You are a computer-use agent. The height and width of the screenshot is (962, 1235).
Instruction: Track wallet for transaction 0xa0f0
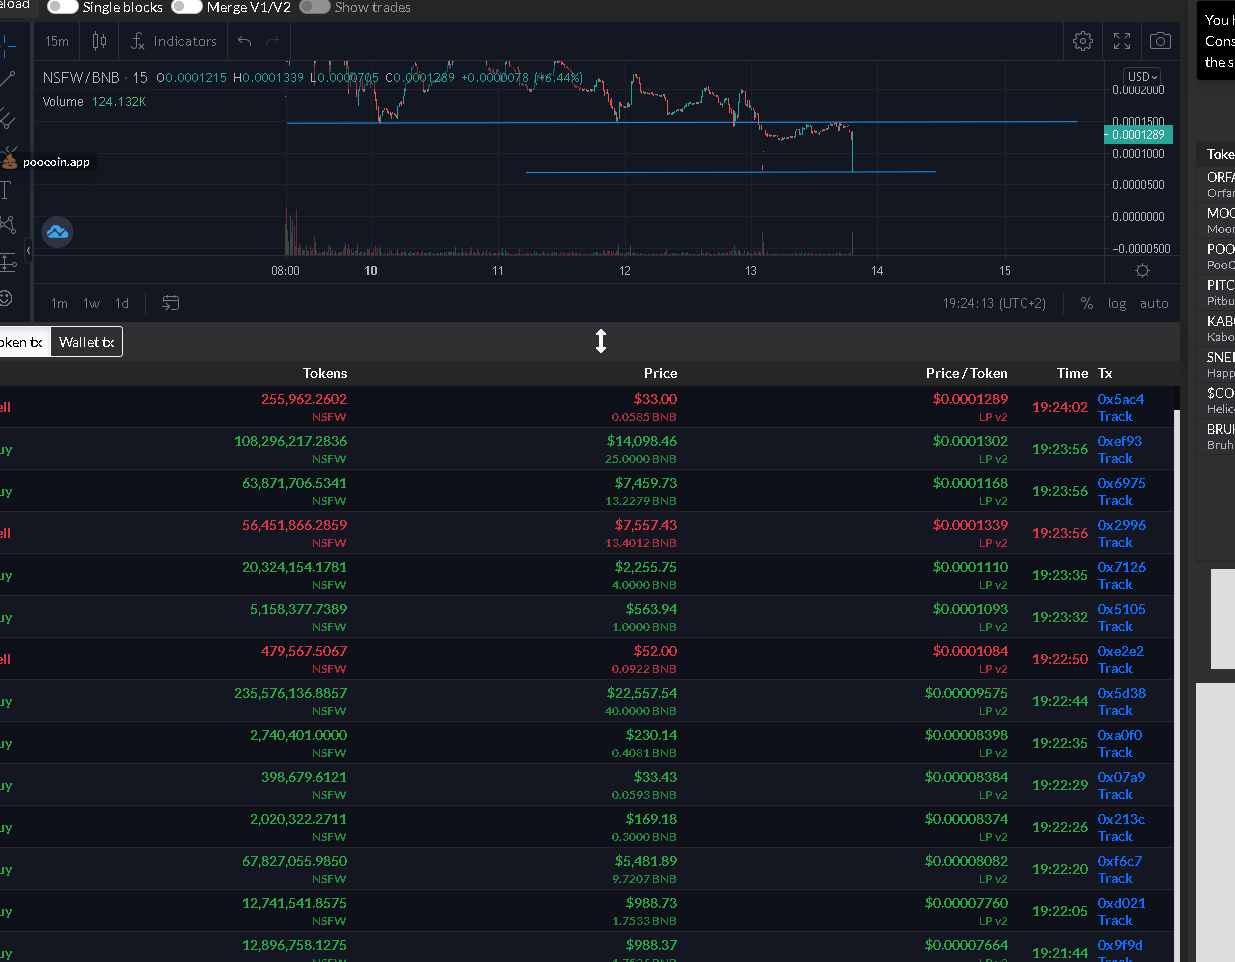click(x=1115, y=753)
